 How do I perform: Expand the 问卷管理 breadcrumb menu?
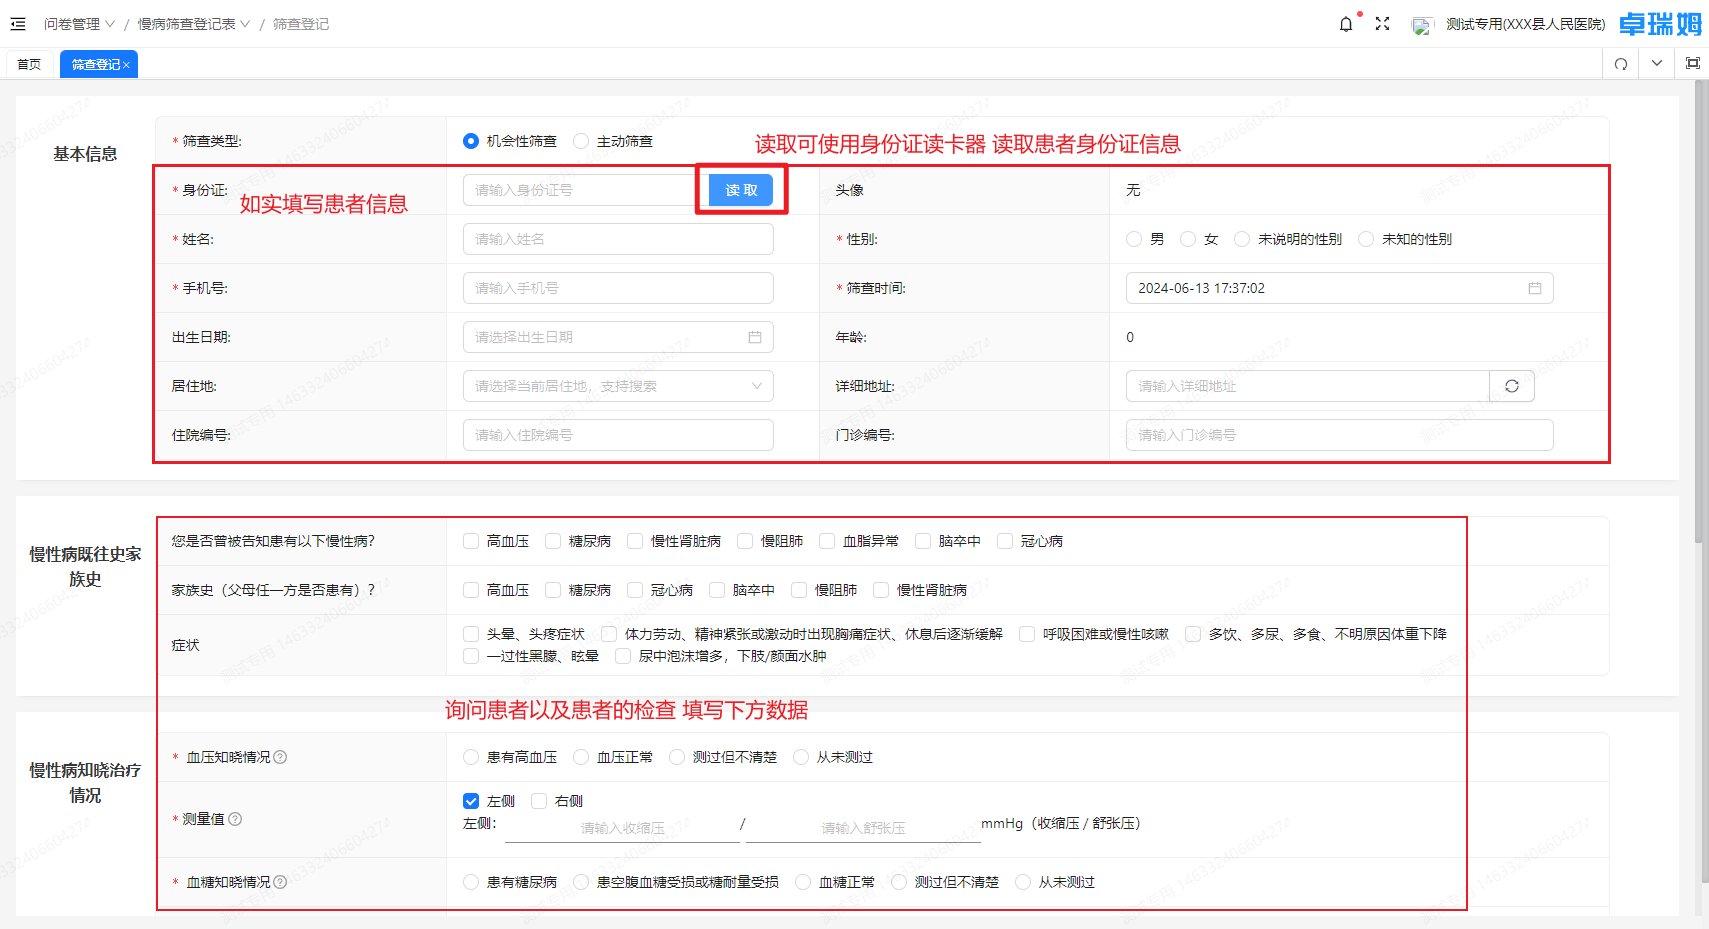tap(78, 23)
